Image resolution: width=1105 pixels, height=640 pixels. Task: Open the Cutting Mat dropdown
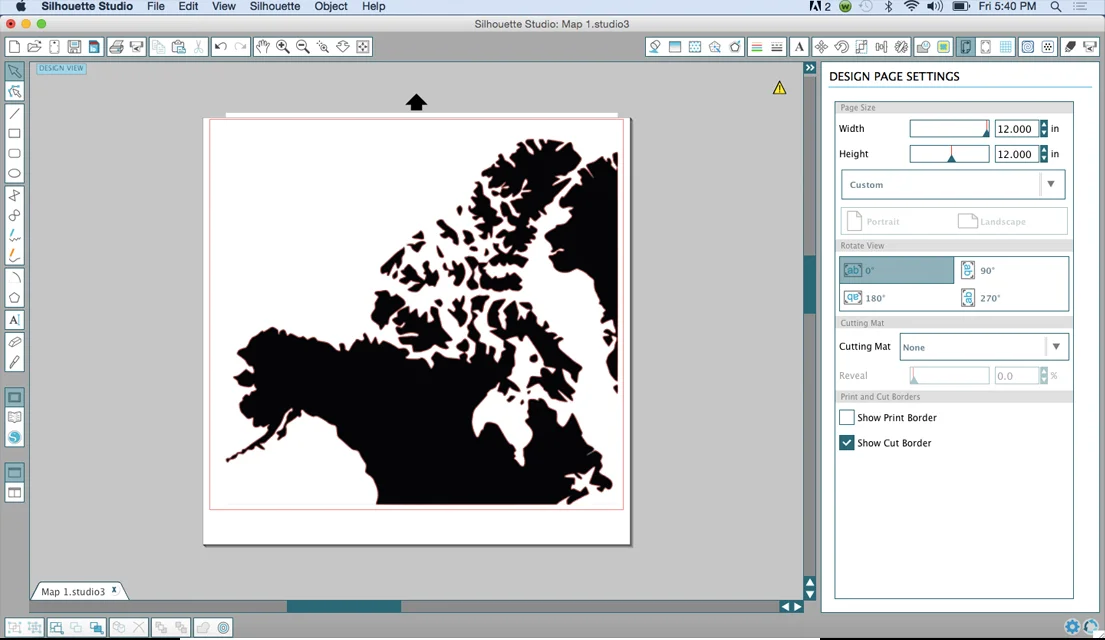[x=984, y=347]
